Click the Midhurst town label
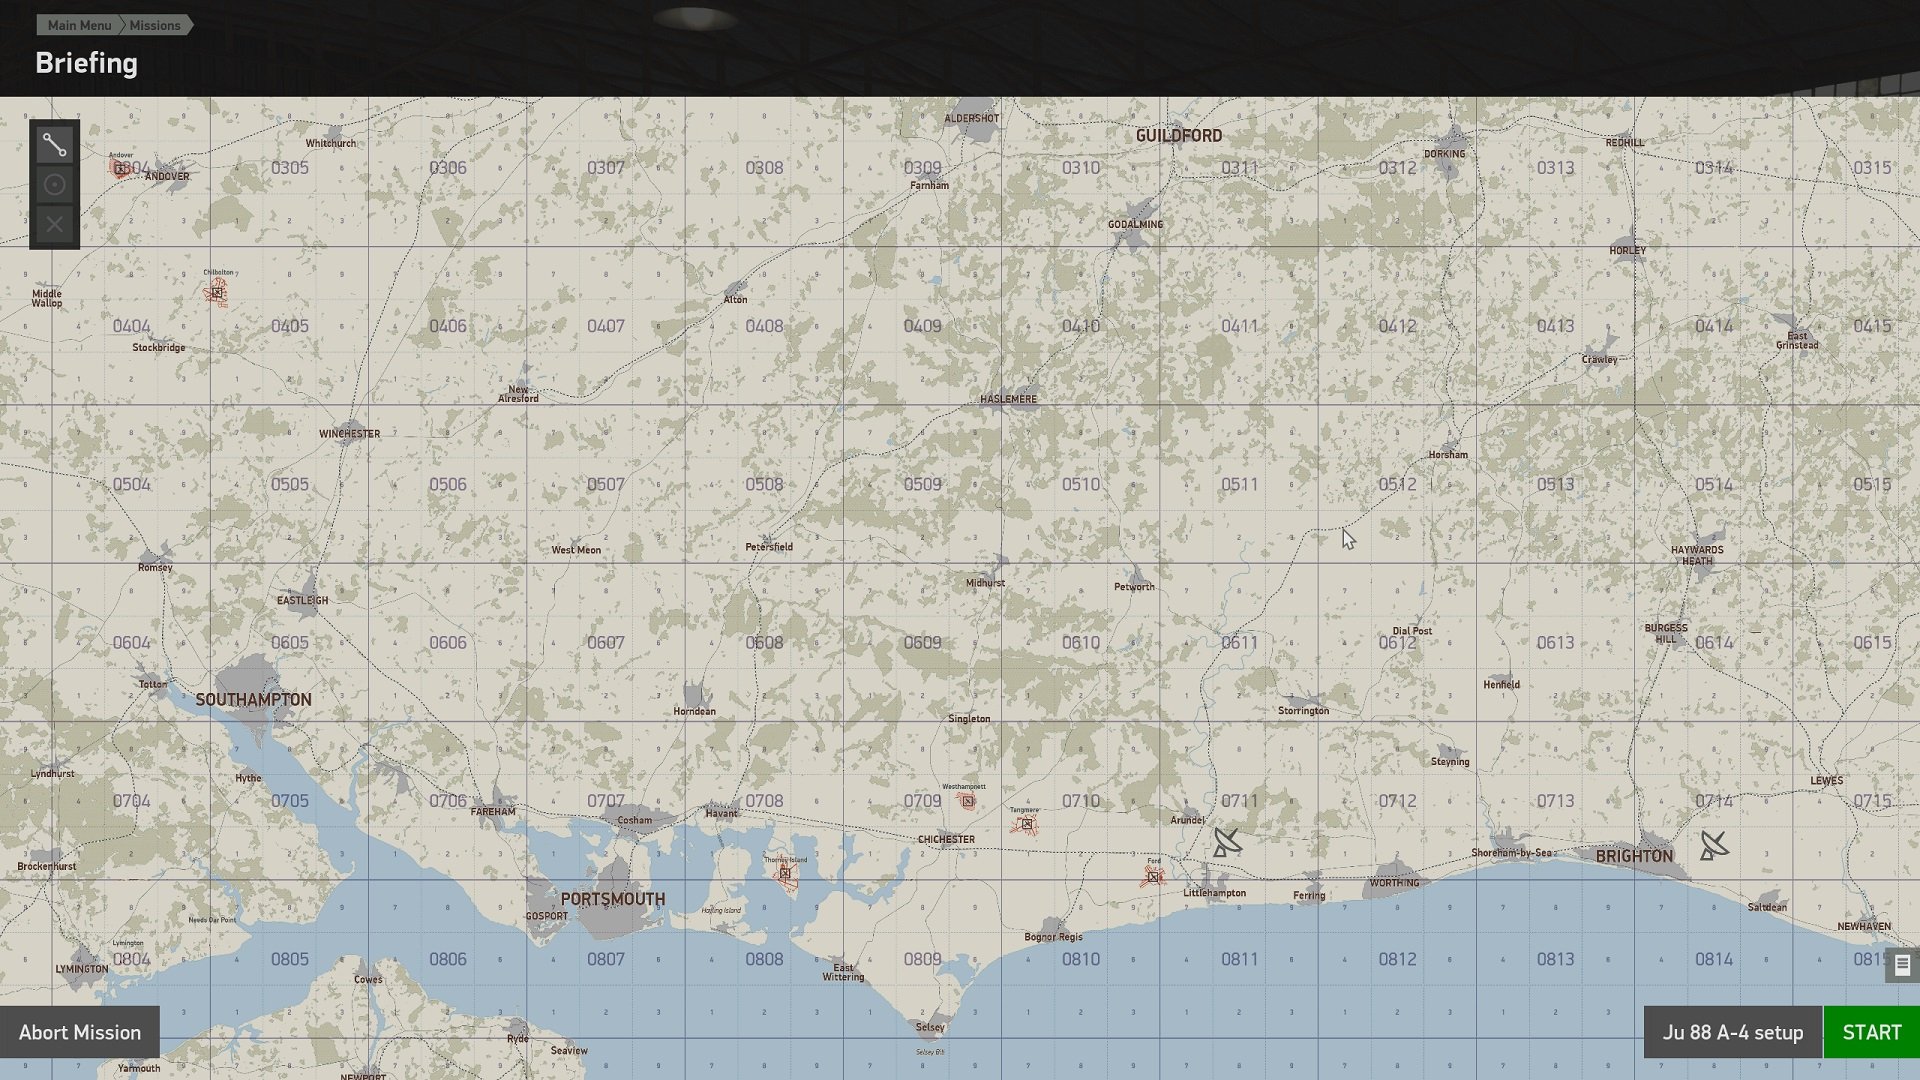Viewport: 1920px width, 1080px height. (985, 583)
